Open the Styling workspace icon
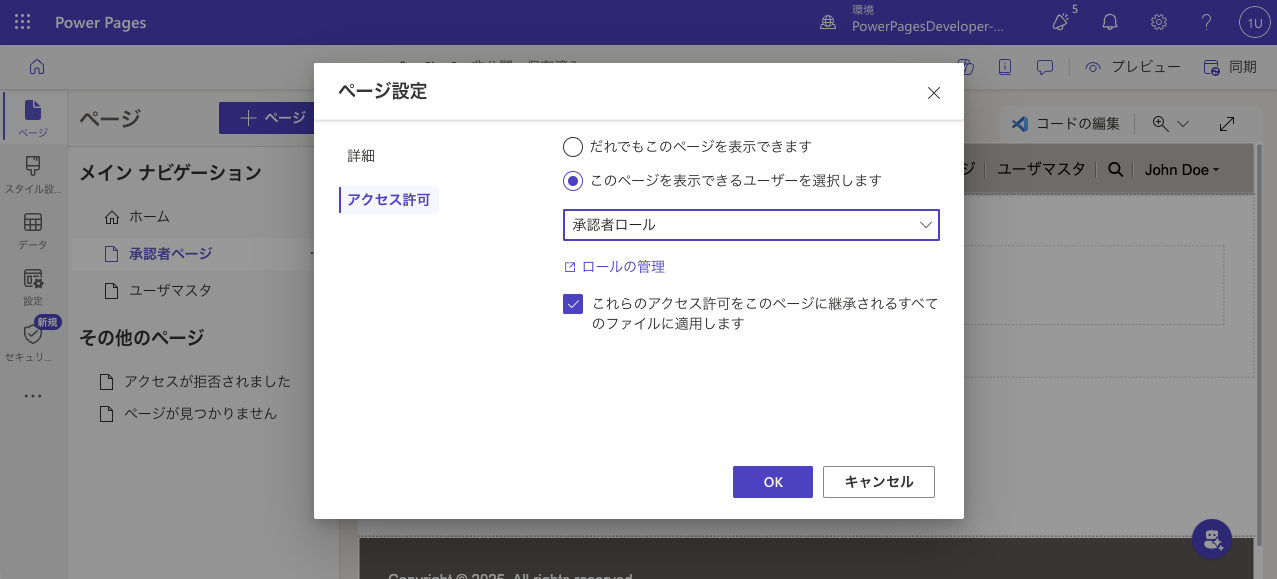This screenshot has width=1277, height=579. [33, 173]
